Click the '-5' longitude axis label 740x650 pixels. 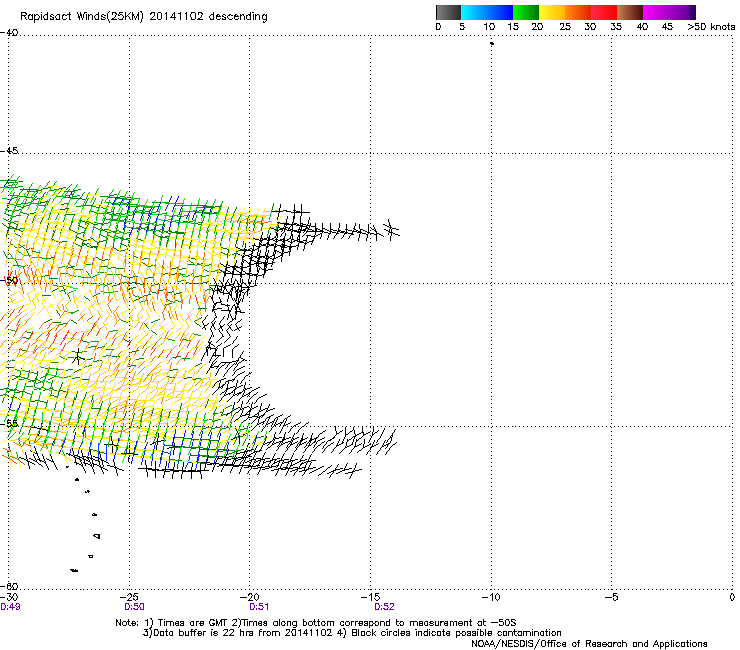coord(612,597)
